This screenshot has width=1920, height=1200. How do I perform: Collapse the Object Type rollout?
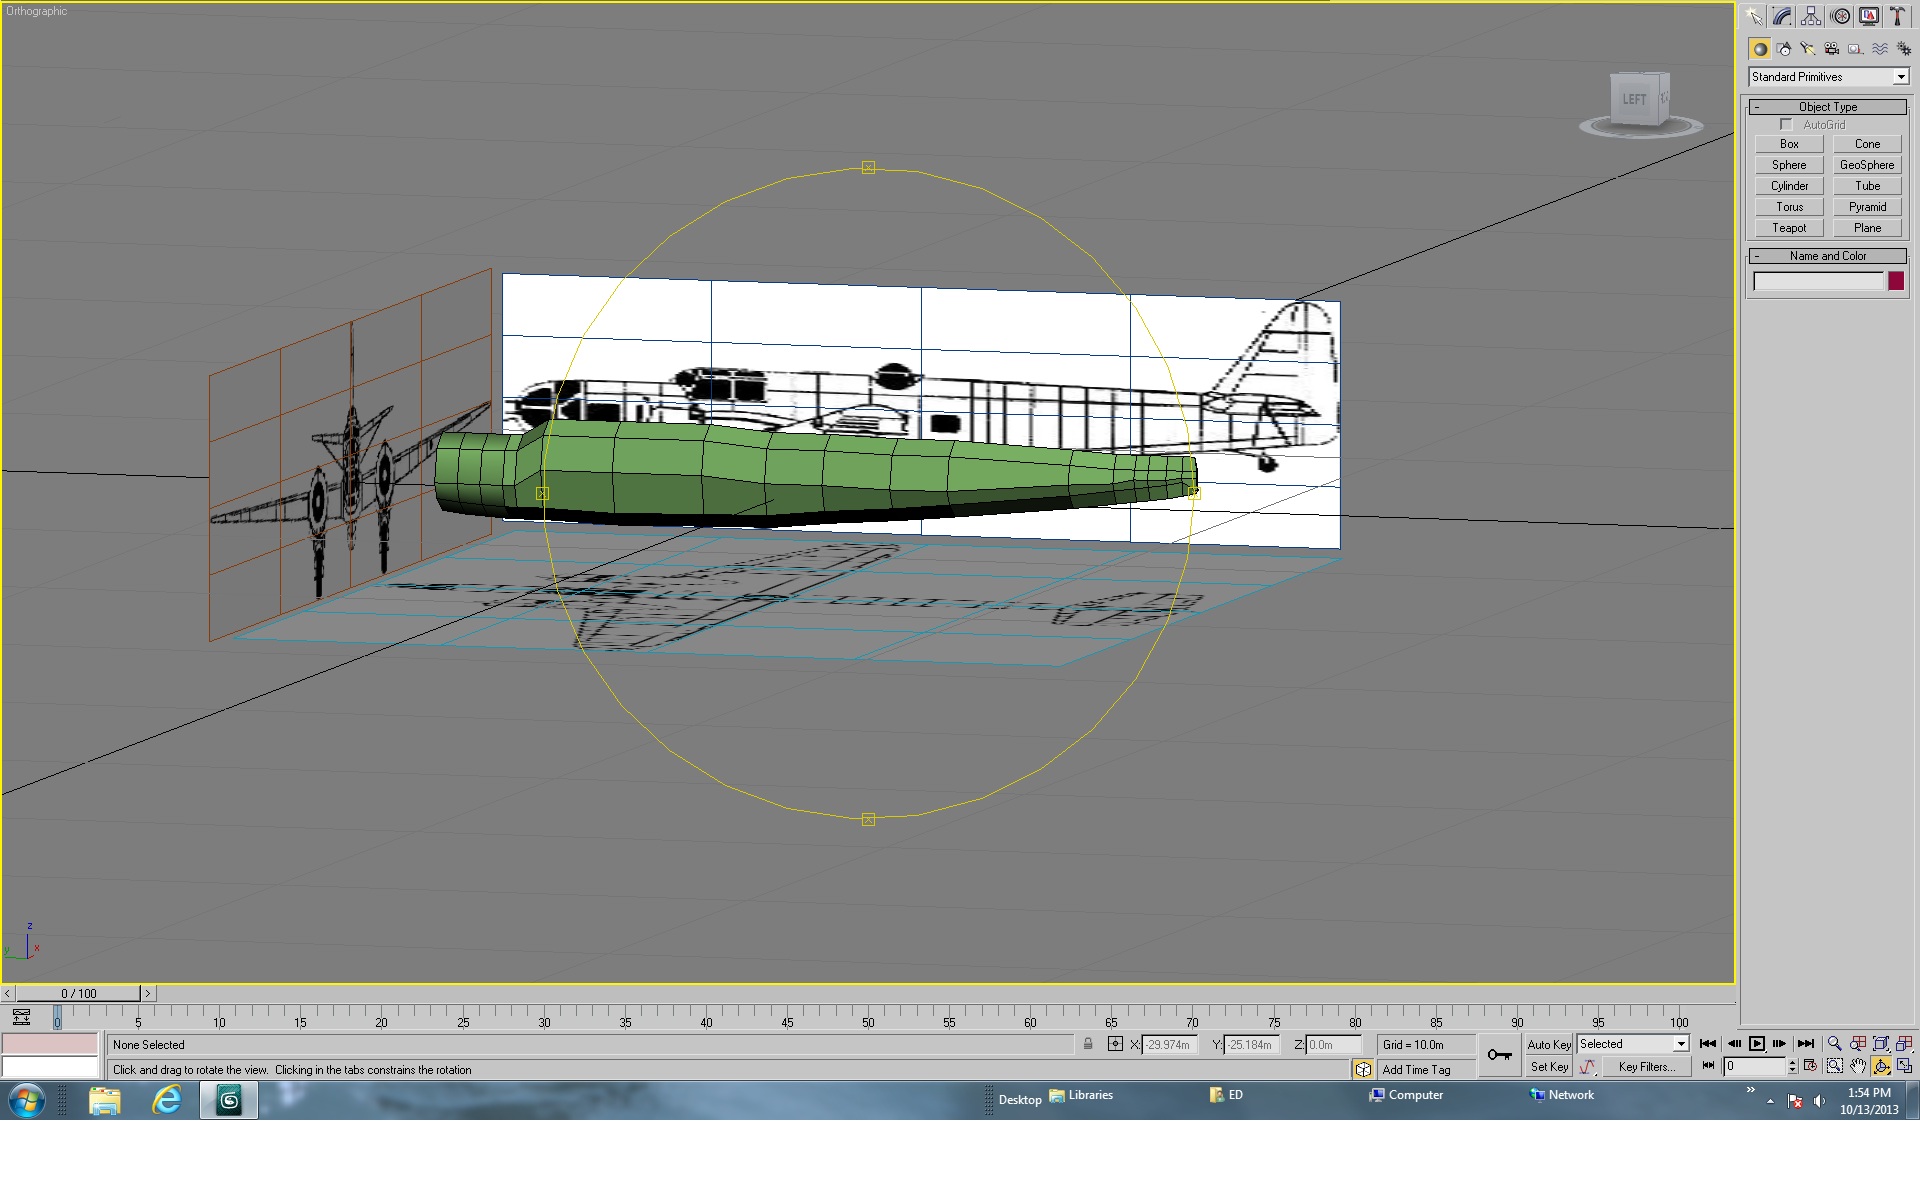coord(1828,107)
